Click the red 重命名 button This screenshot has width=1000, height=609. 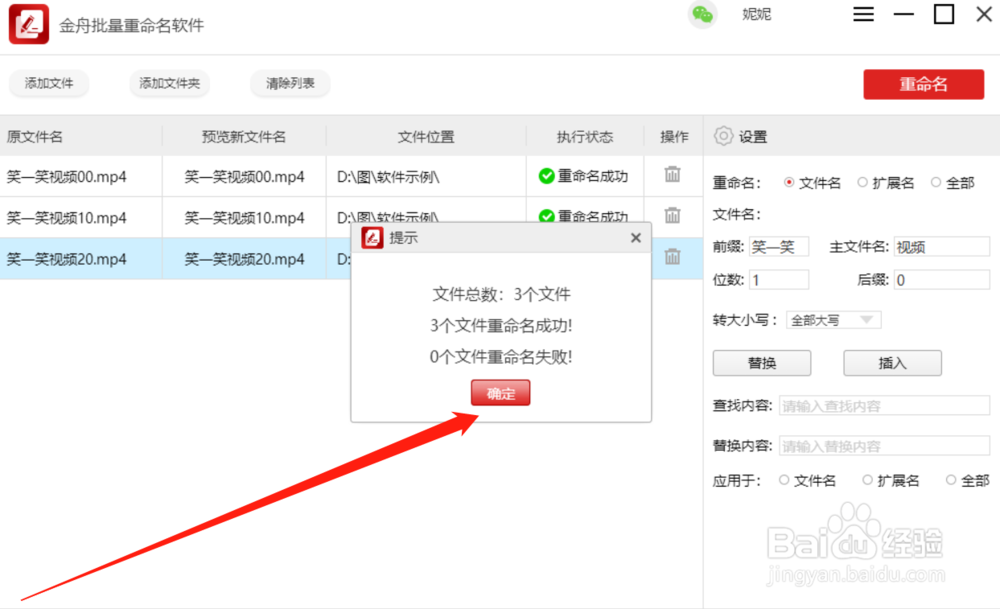[x=923, y=85]
